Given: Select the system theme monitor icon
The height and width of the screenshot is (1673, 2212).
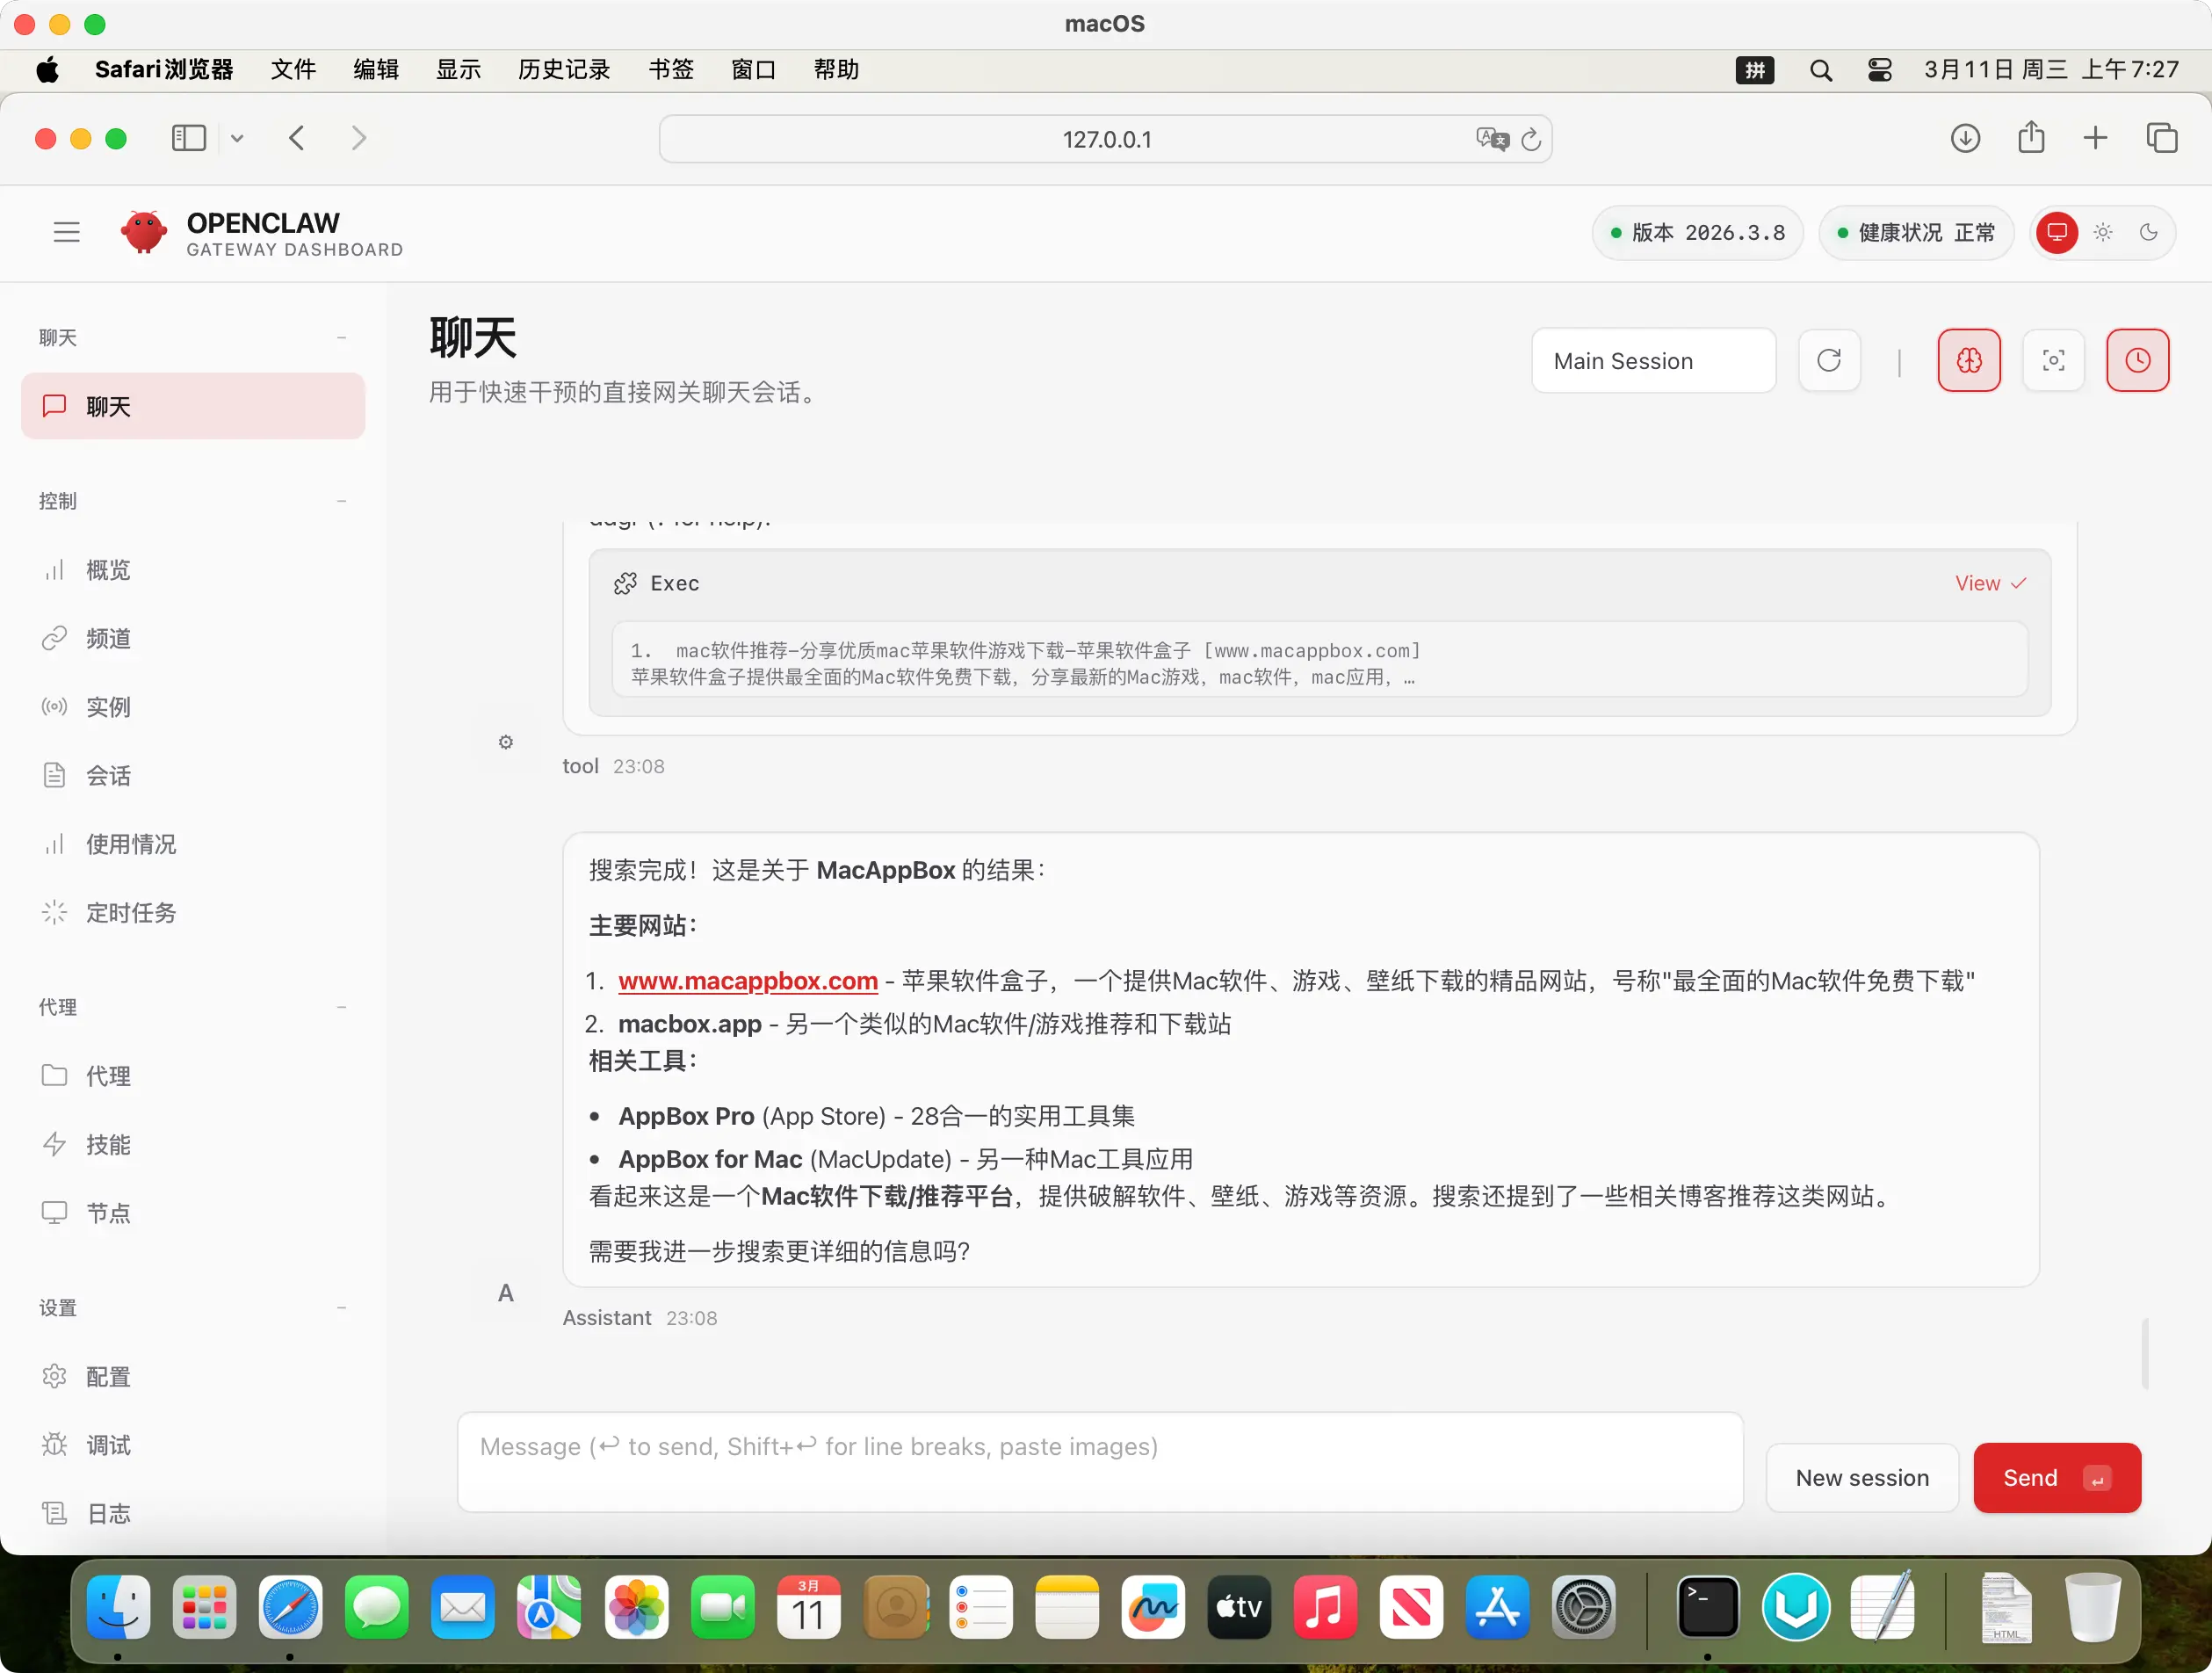Looking at the screenshot, I should 2057,232.
